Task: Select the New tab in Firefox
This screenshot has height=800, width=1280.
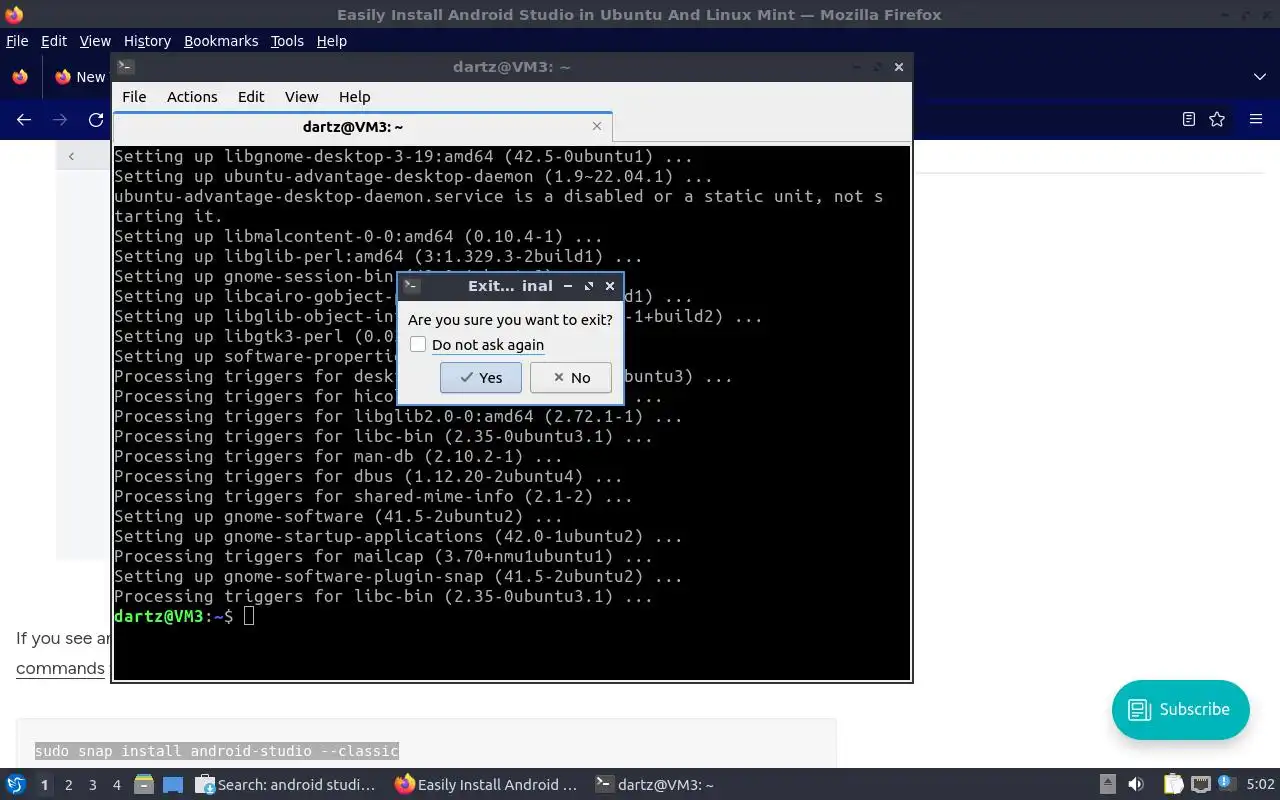Action: coord(80,76)
